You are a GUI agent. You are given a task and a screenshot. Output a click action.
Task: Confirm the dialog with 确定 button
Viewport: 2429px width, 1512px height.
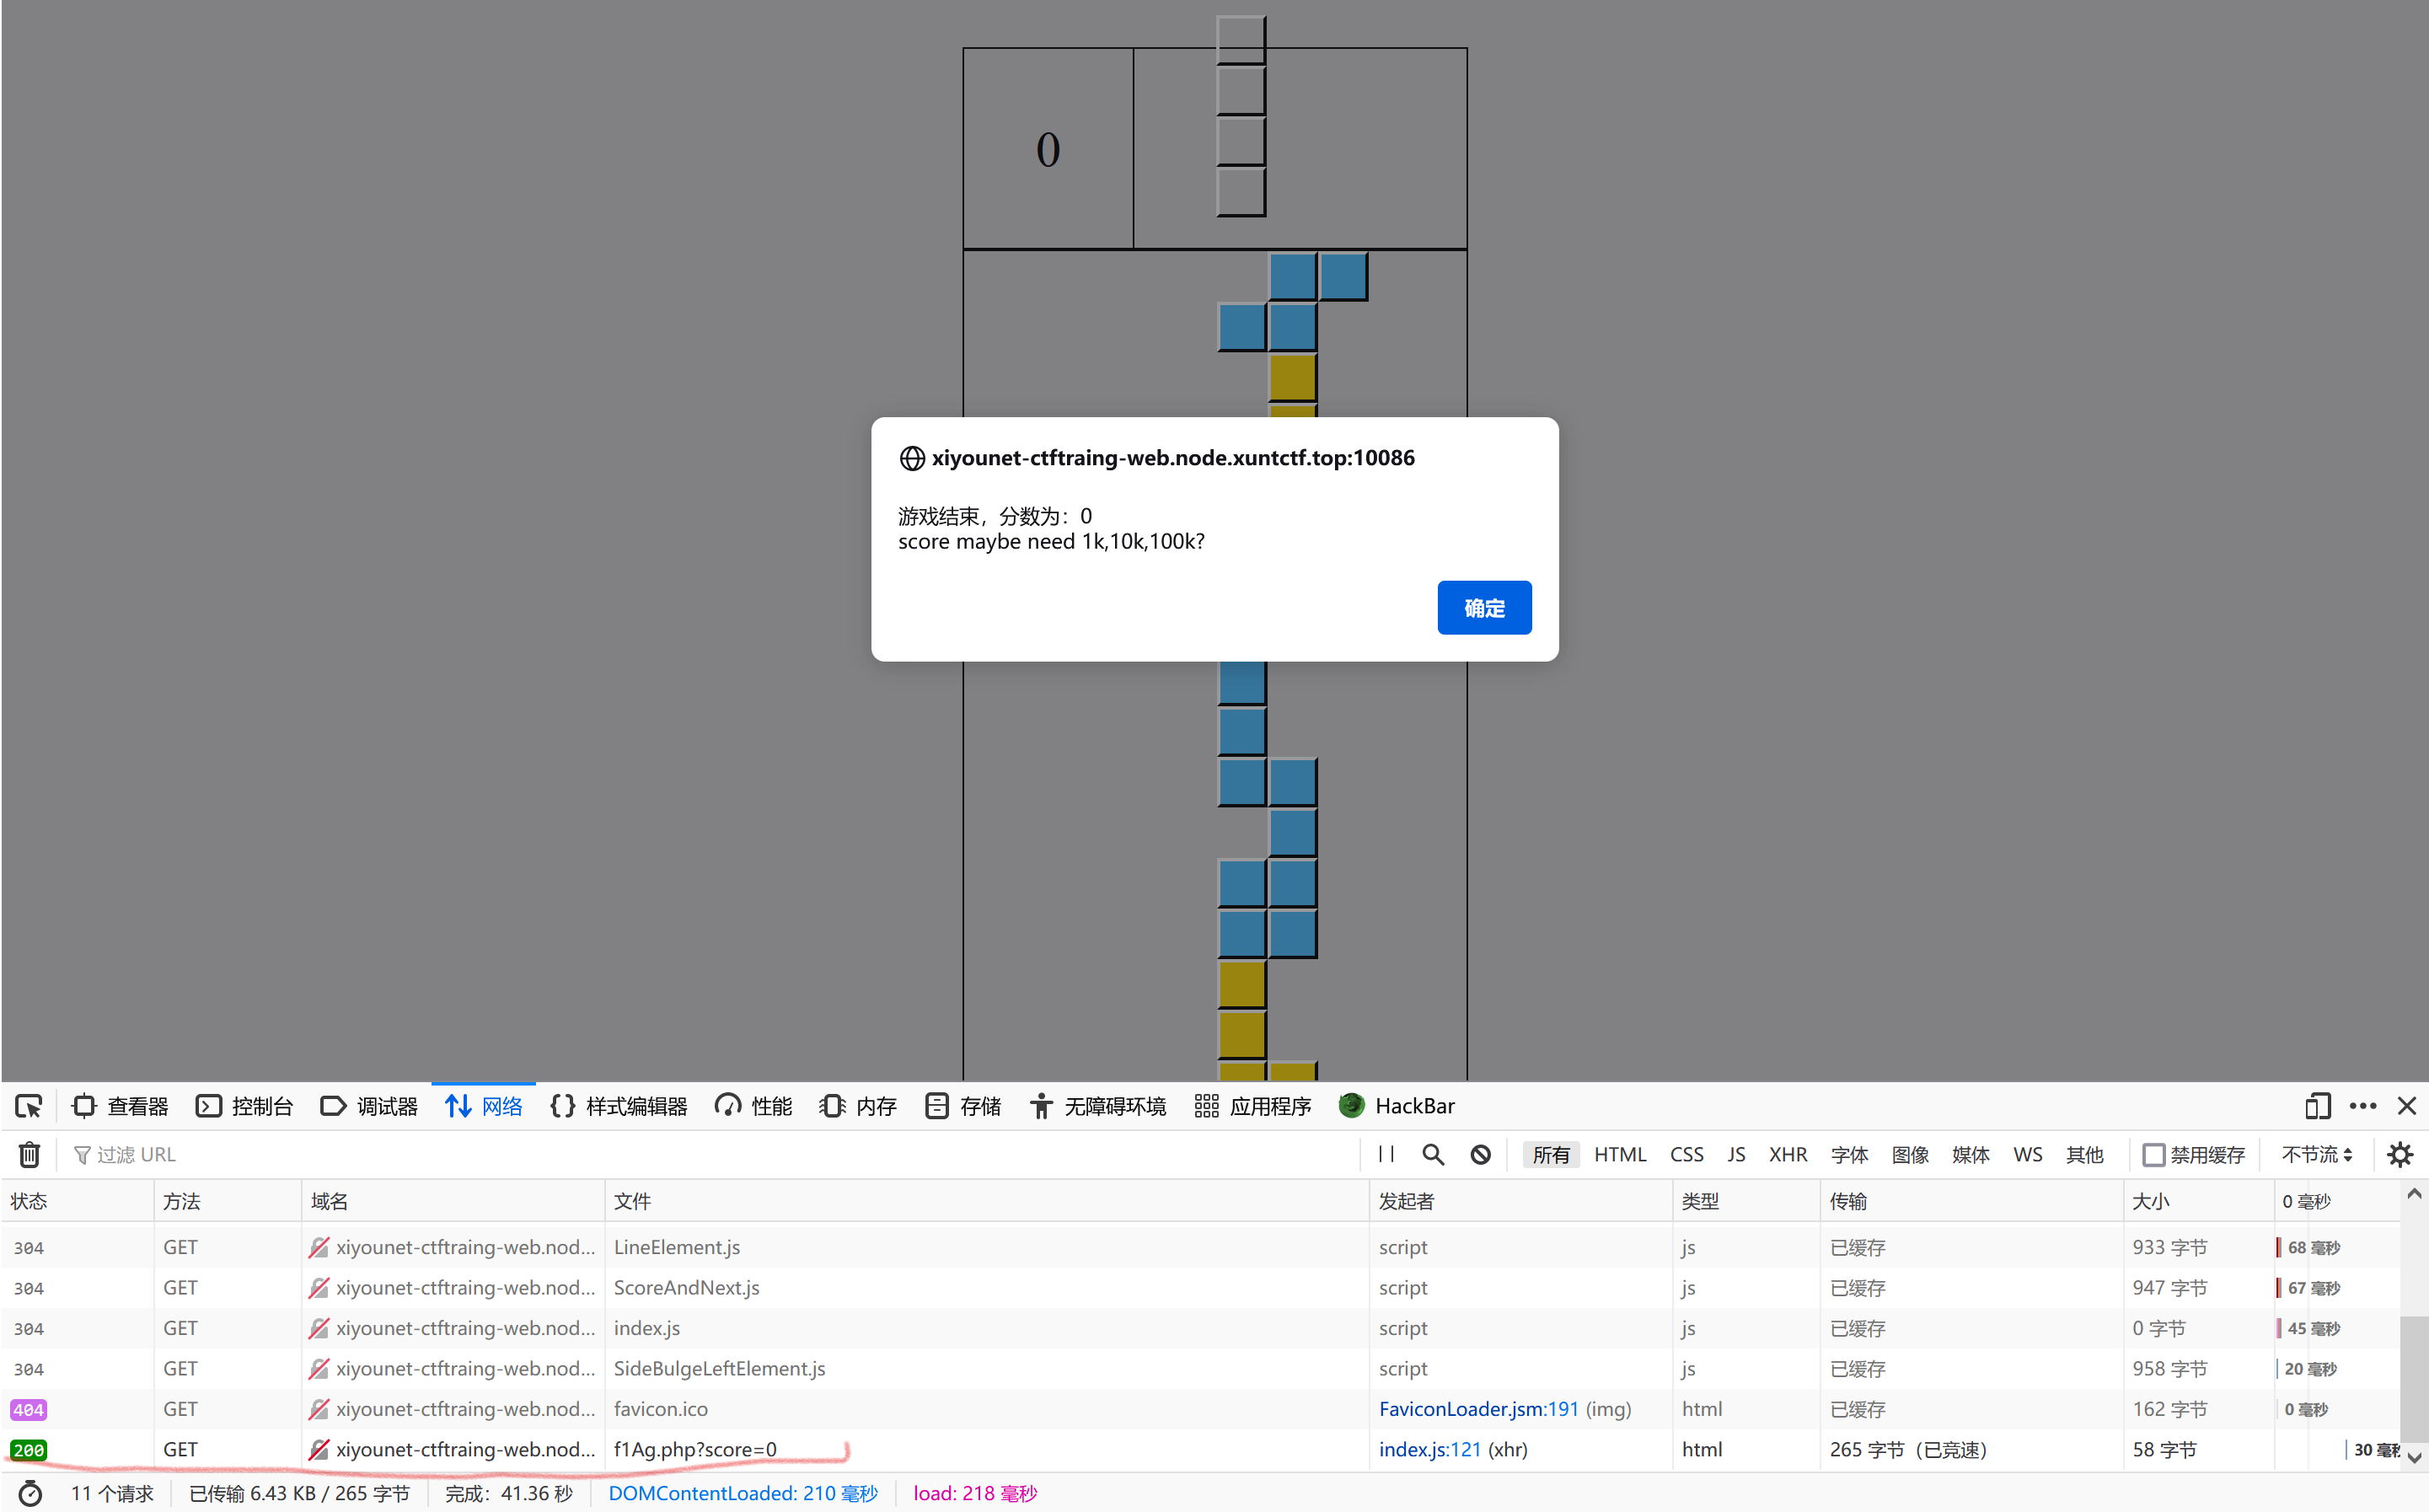pos(1484,607)
